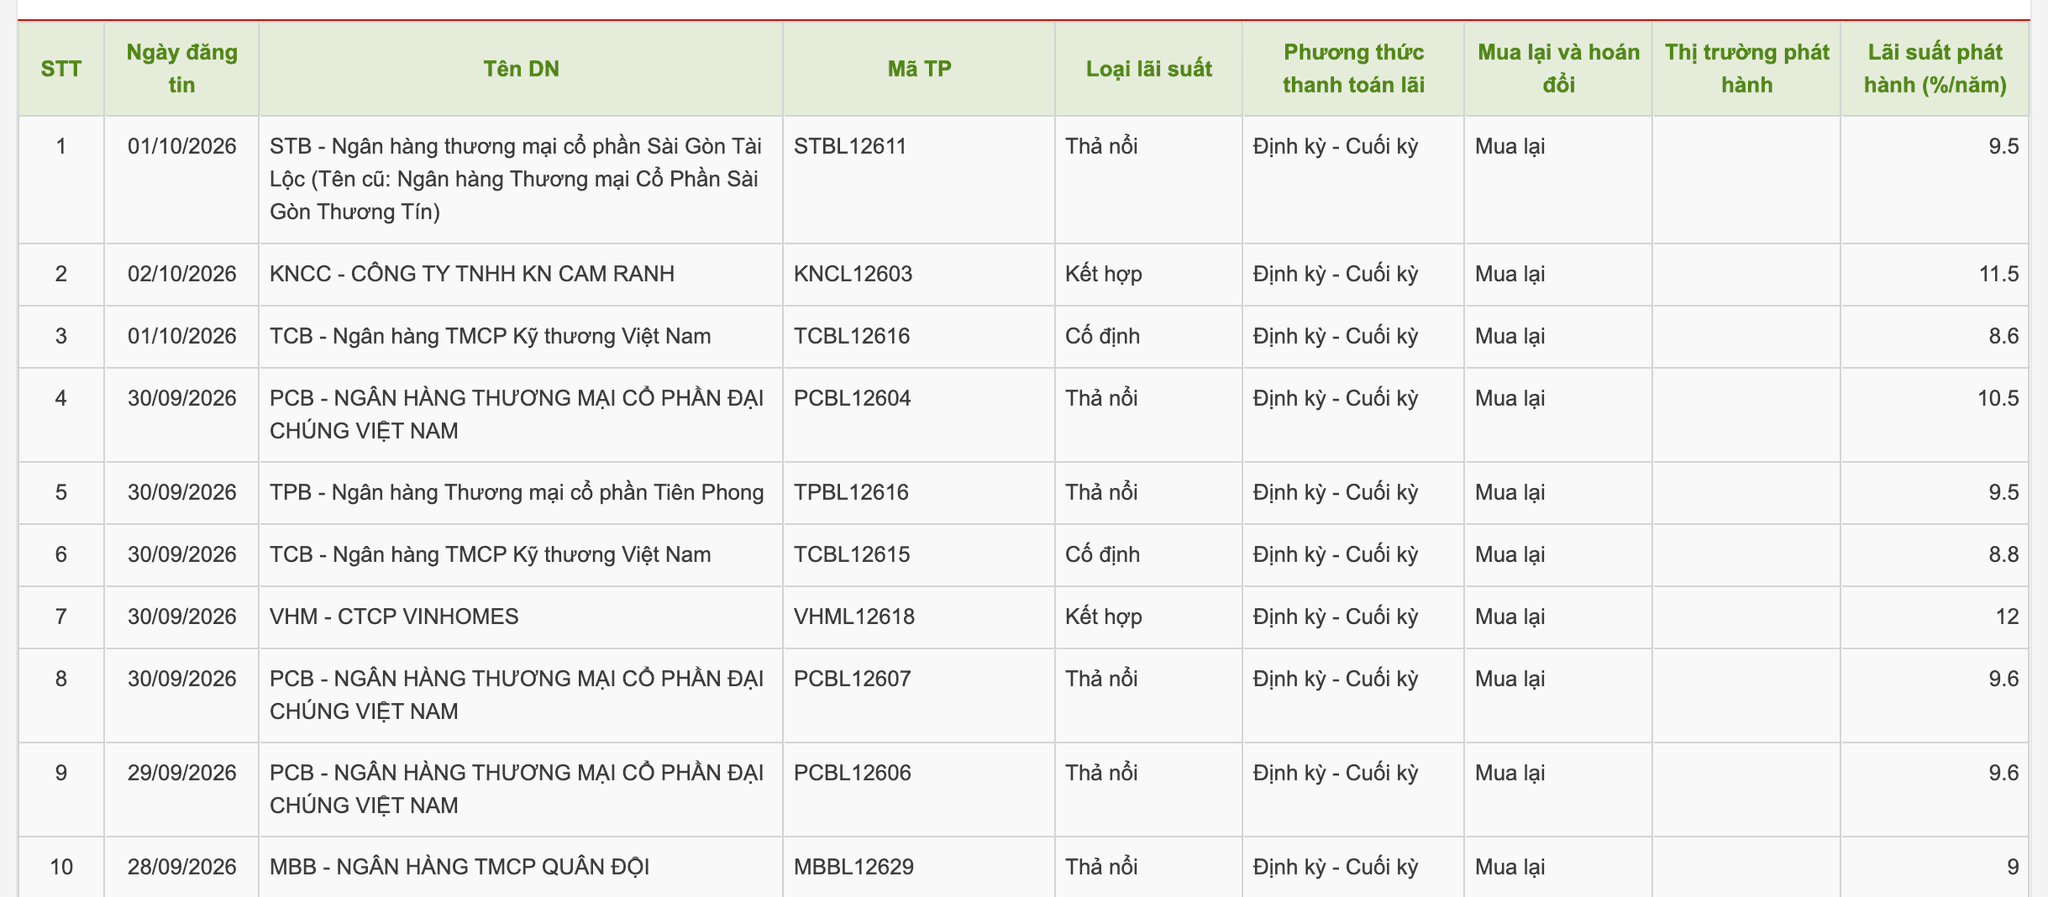Viewport: 2048px width, 897px height.
Task: Click the date 28/09/2026 cell
Action: click(182, 867)
